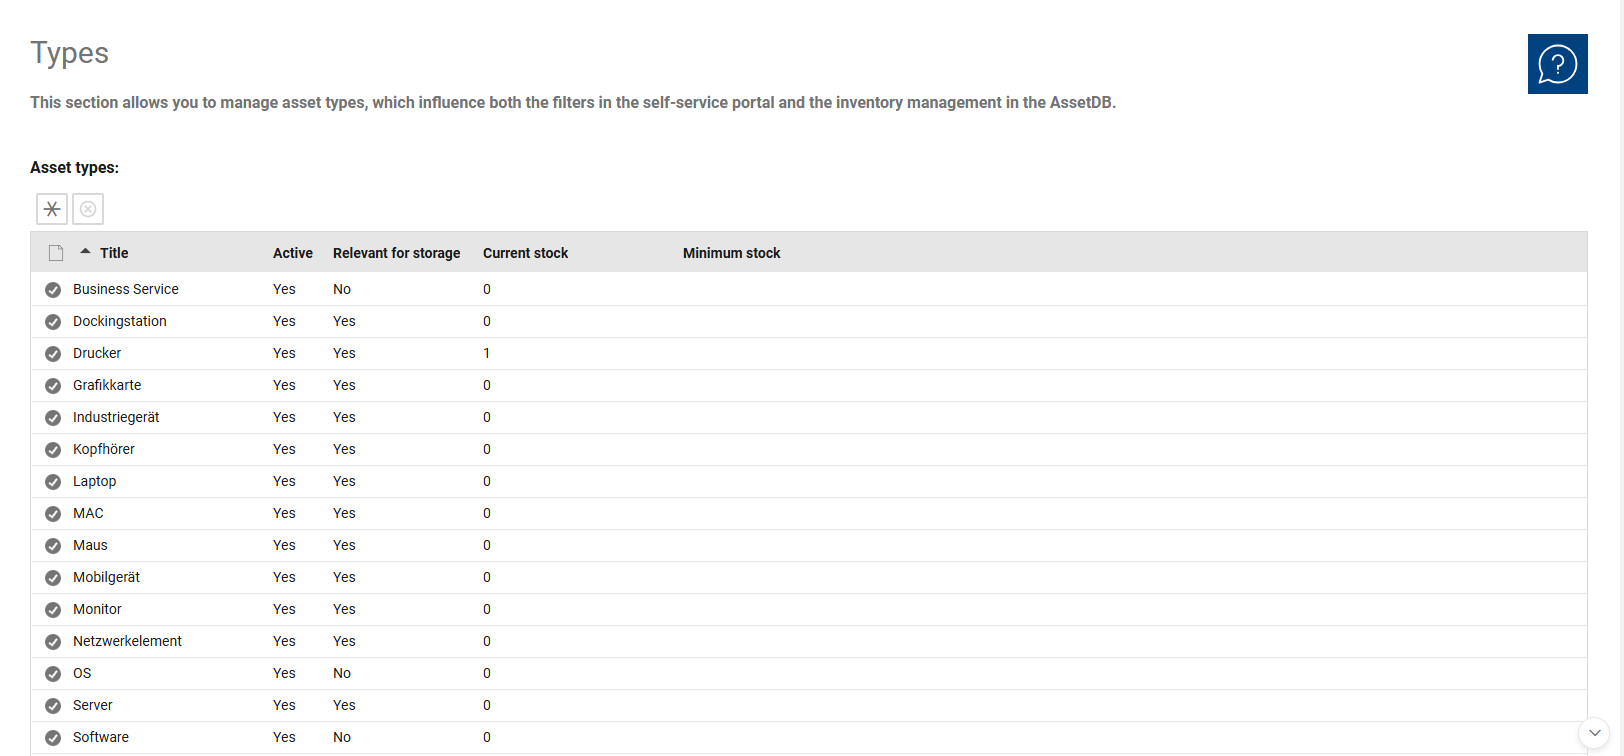
Task: Open the Server asset type
Action: (x=93, y=705)
